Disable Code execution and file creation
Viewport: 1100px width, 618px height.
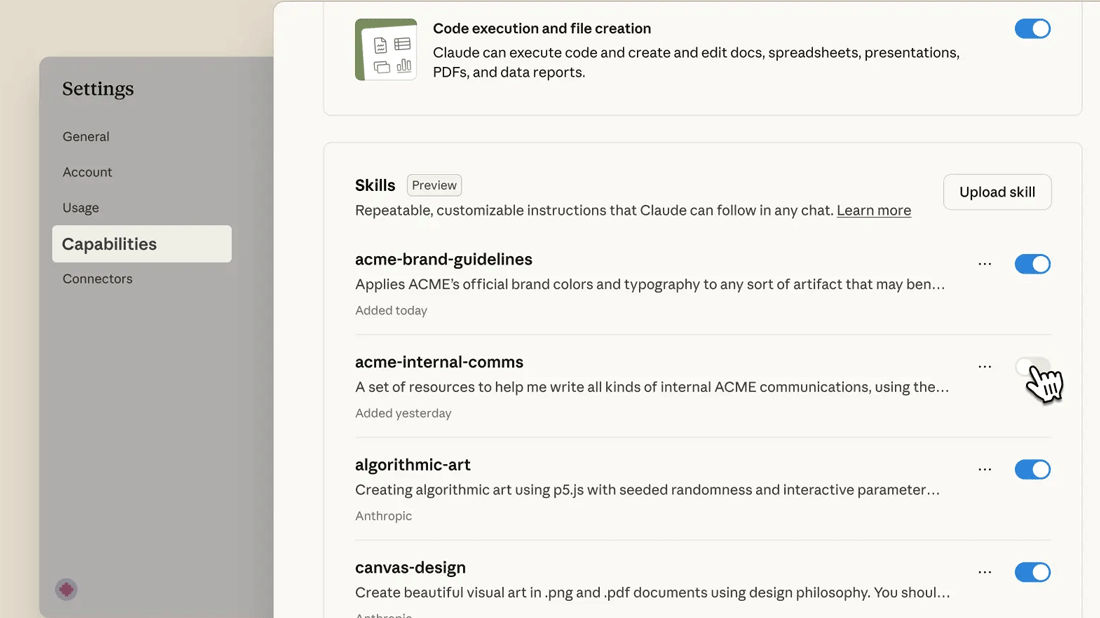1032,29
